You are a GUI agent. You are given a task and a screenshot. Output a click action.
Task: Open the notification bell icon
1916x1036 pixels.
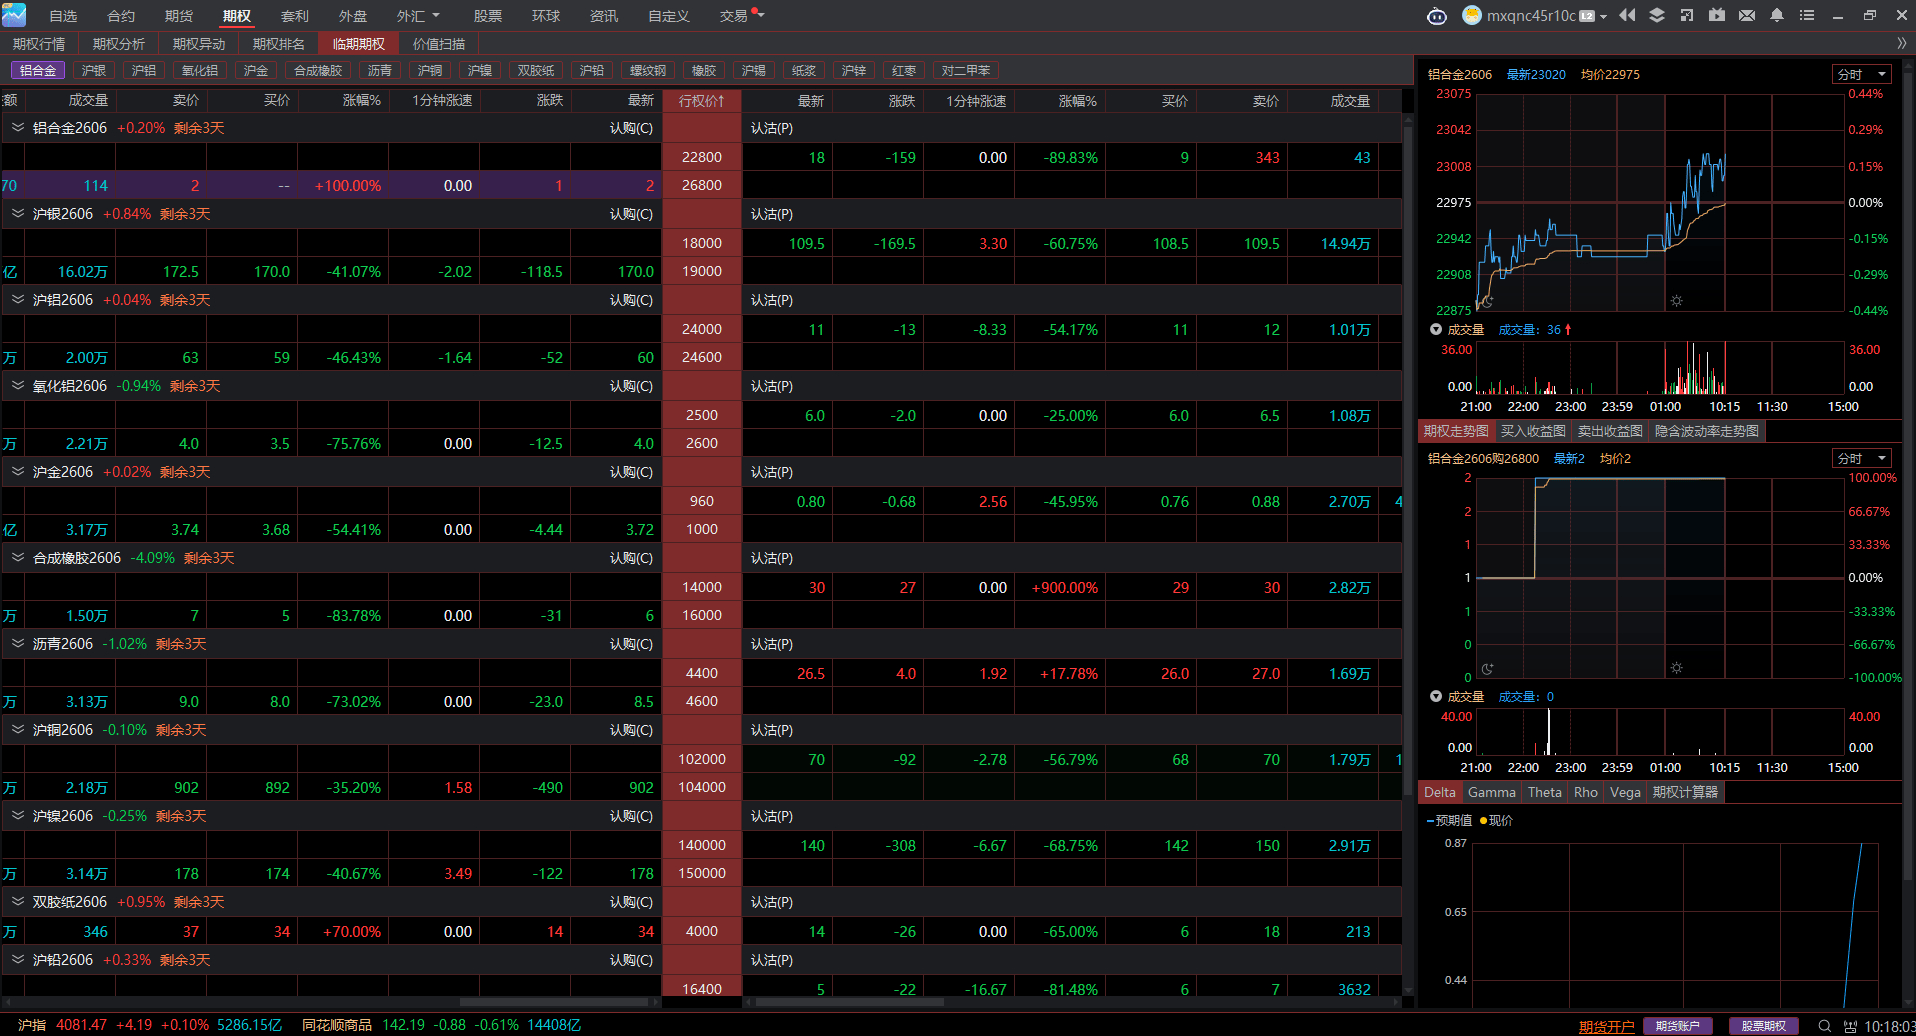pos(1777,15)
